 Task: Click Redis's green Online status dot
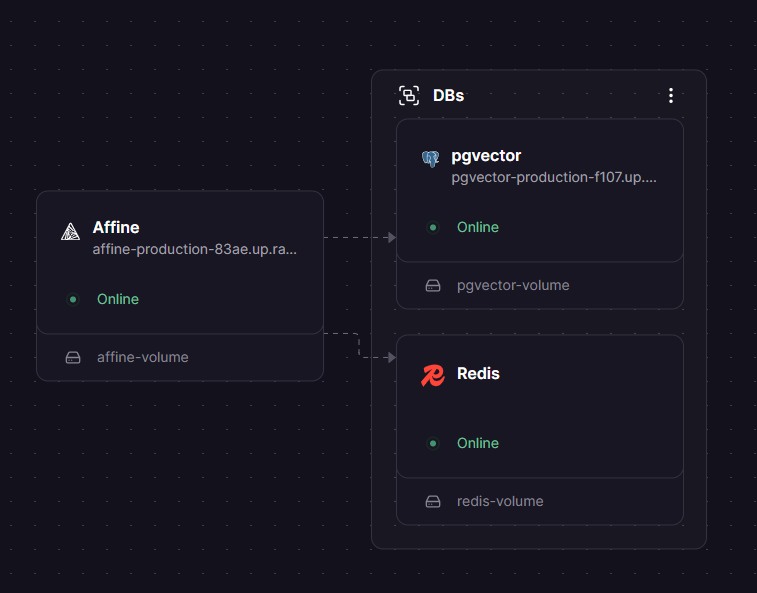point(433,443)
